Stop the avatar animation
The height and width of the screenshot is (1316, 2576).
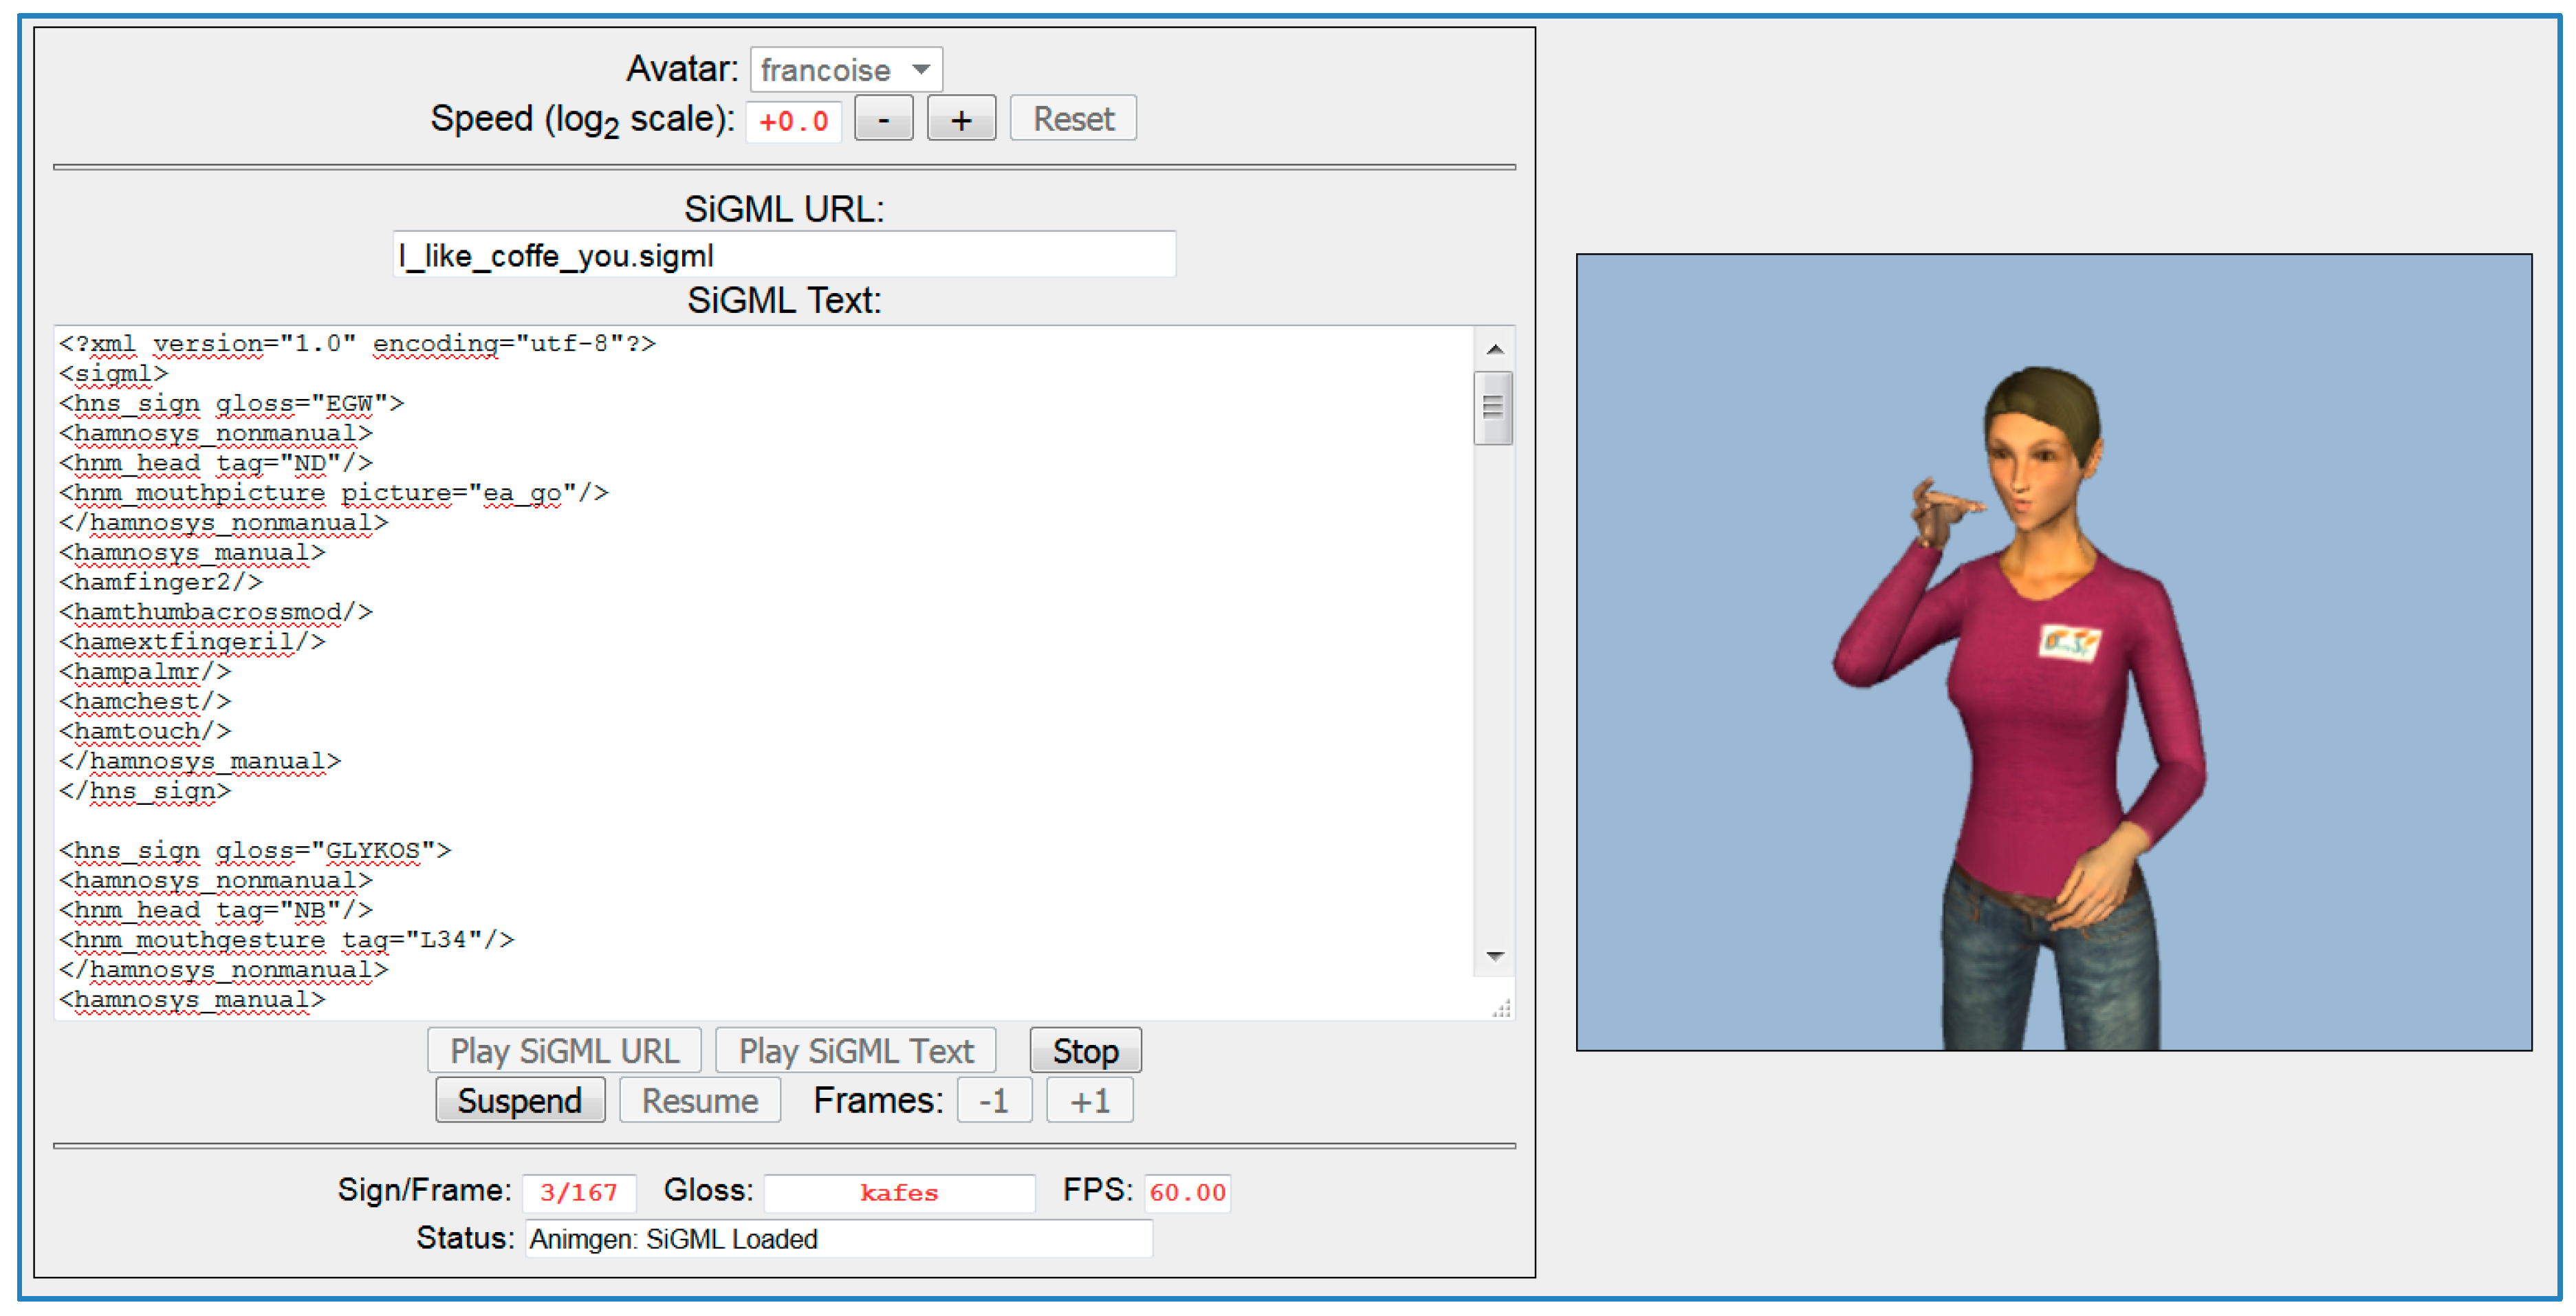1085,1051
